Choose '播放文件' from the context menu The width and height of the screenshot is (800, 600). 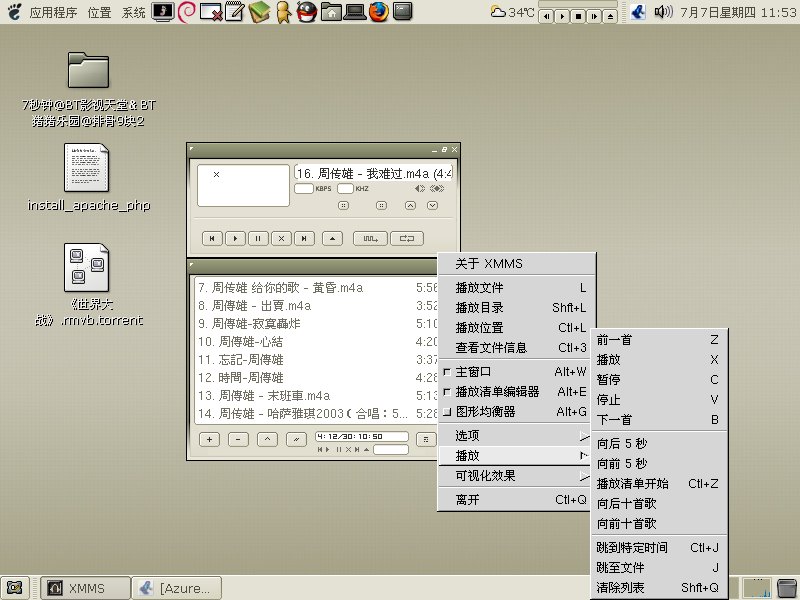point(516,288)
